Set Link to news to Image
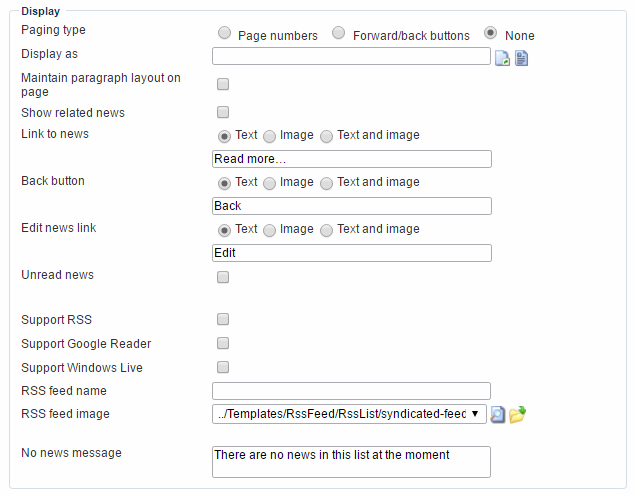Viewport: 634px width, 495px height. tap(270, 136)
